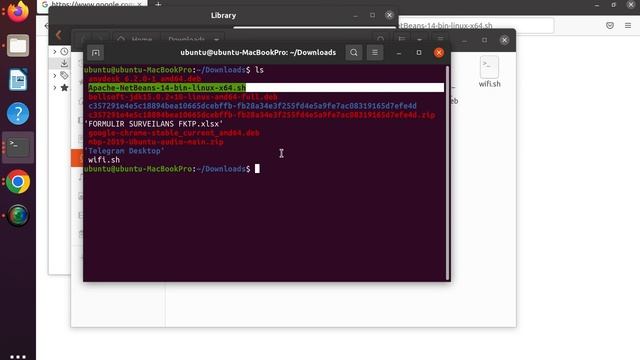Open view options dropdown in Files
The image size is (640, 360).
tap(420, 40)
